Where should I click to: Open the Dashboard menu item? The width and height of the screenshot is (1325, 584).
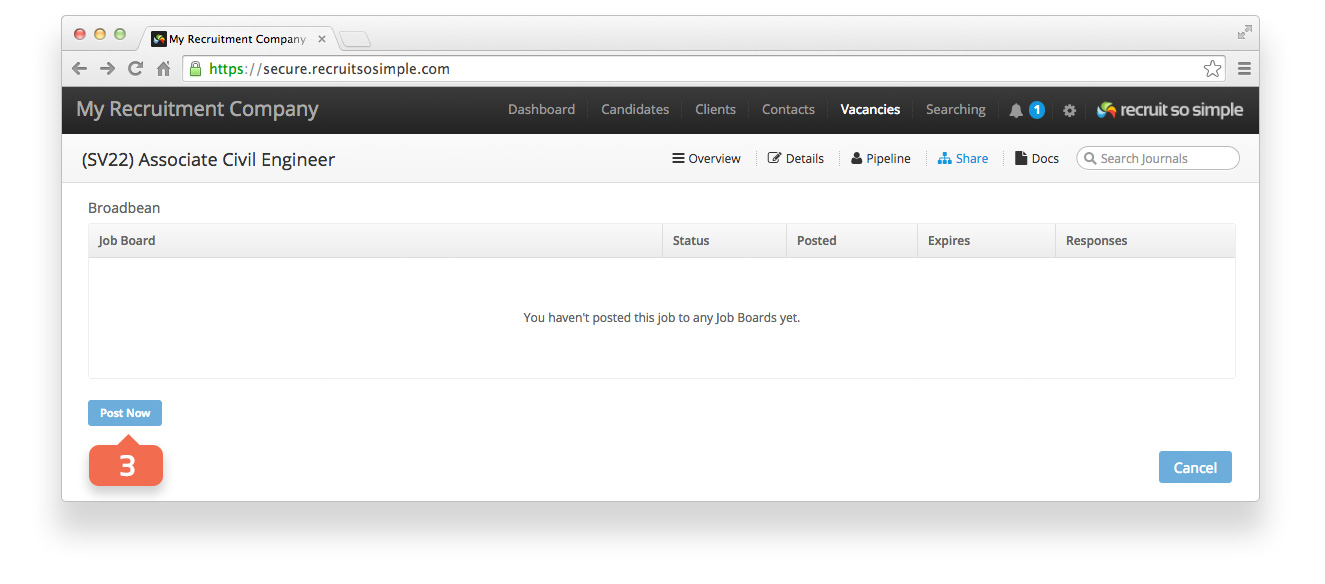541,110
